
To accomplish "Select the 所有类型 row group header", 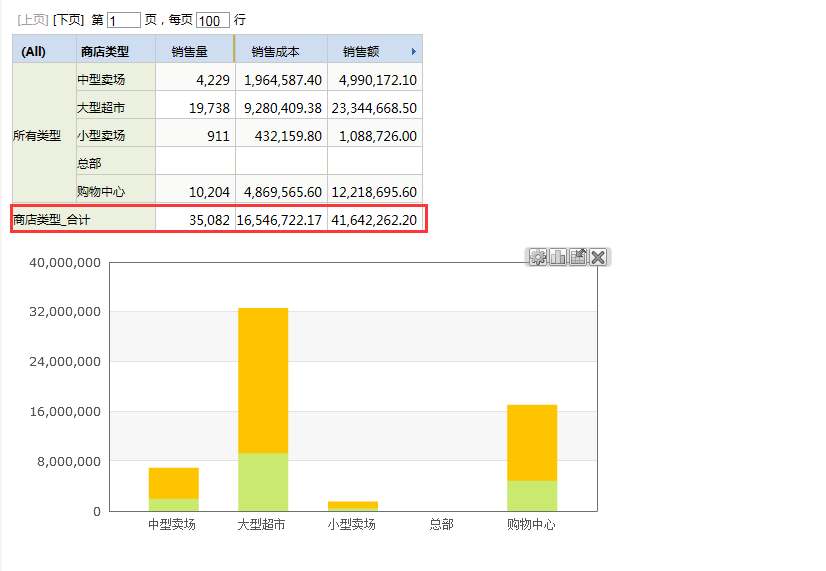I will (x=45, y=133).
